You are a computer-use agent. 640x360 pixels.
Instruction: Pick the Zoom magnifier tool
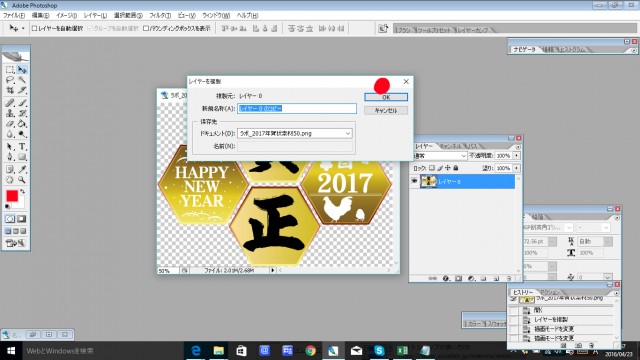[x=22, y=180]
